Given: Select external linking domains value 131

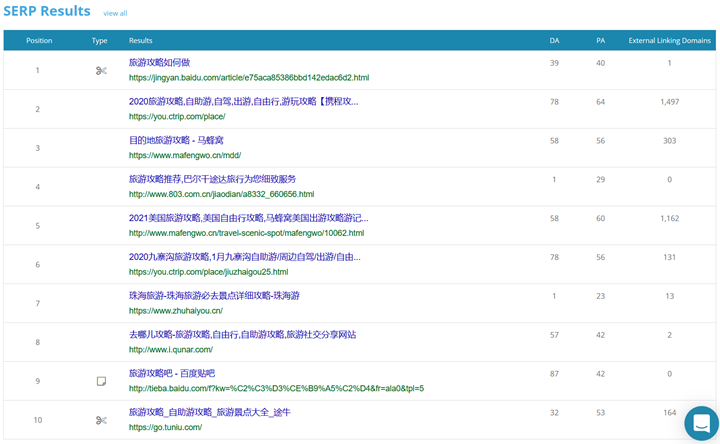Looking at the screenshot, I should click(669, 257).
